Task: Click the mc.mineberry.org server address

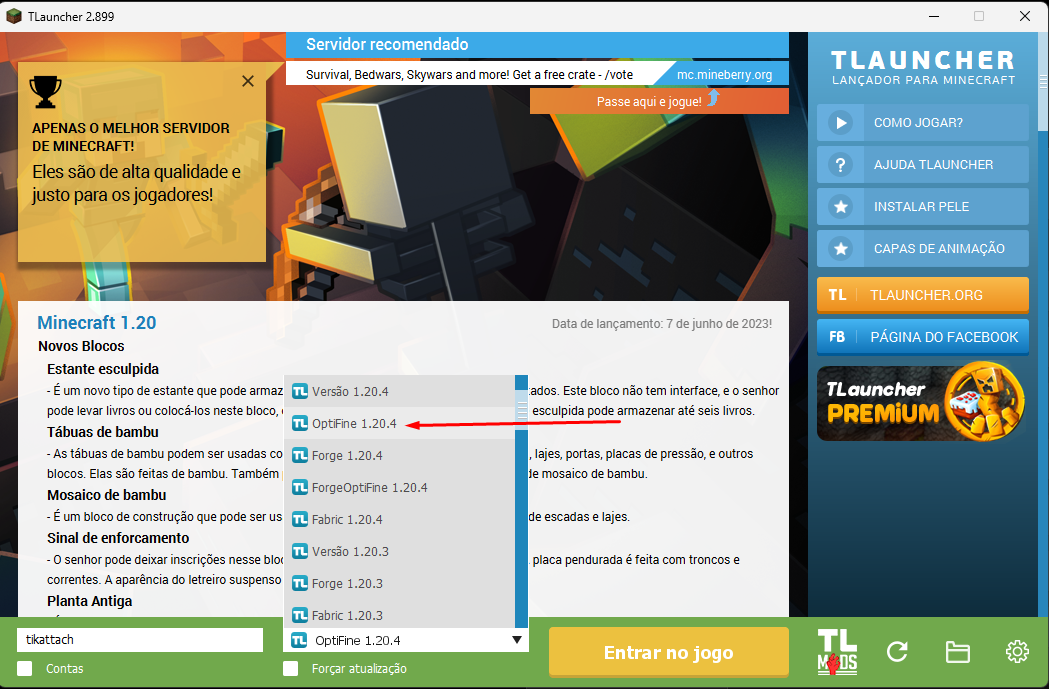Action: pos(724,74)
